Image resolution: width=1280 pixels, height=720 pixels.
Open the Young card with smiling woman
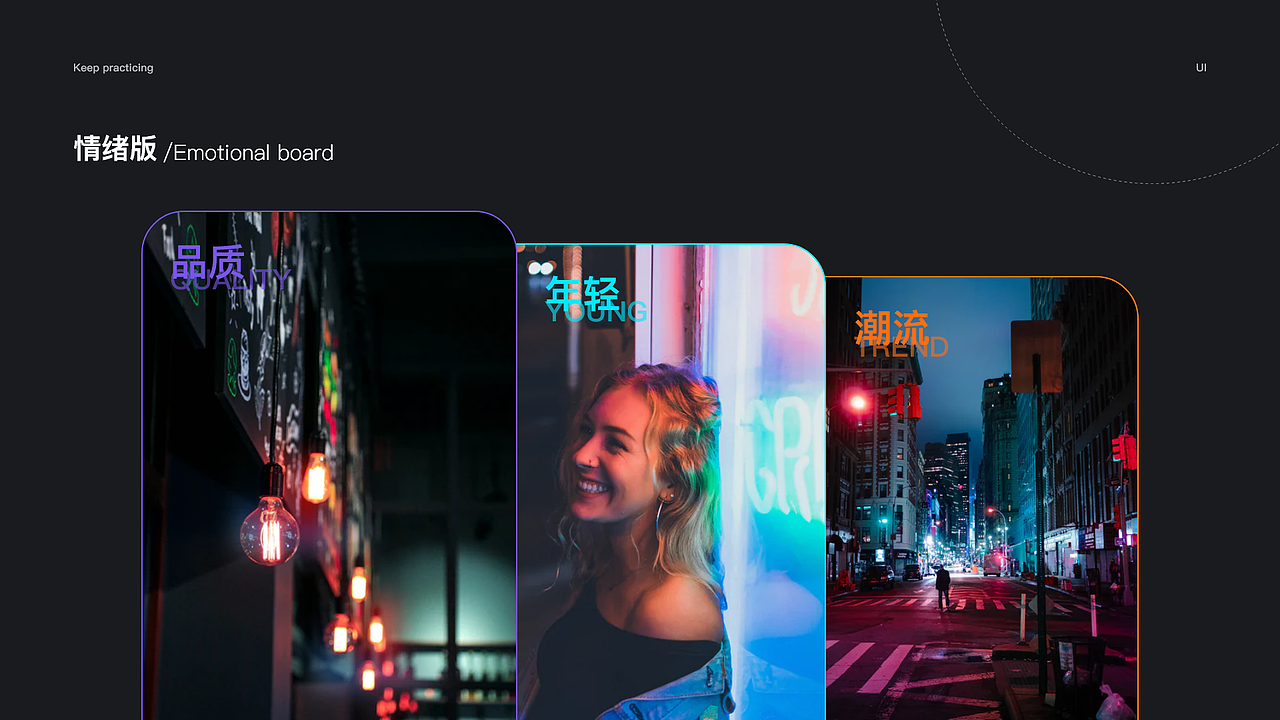tap(671, 482)
